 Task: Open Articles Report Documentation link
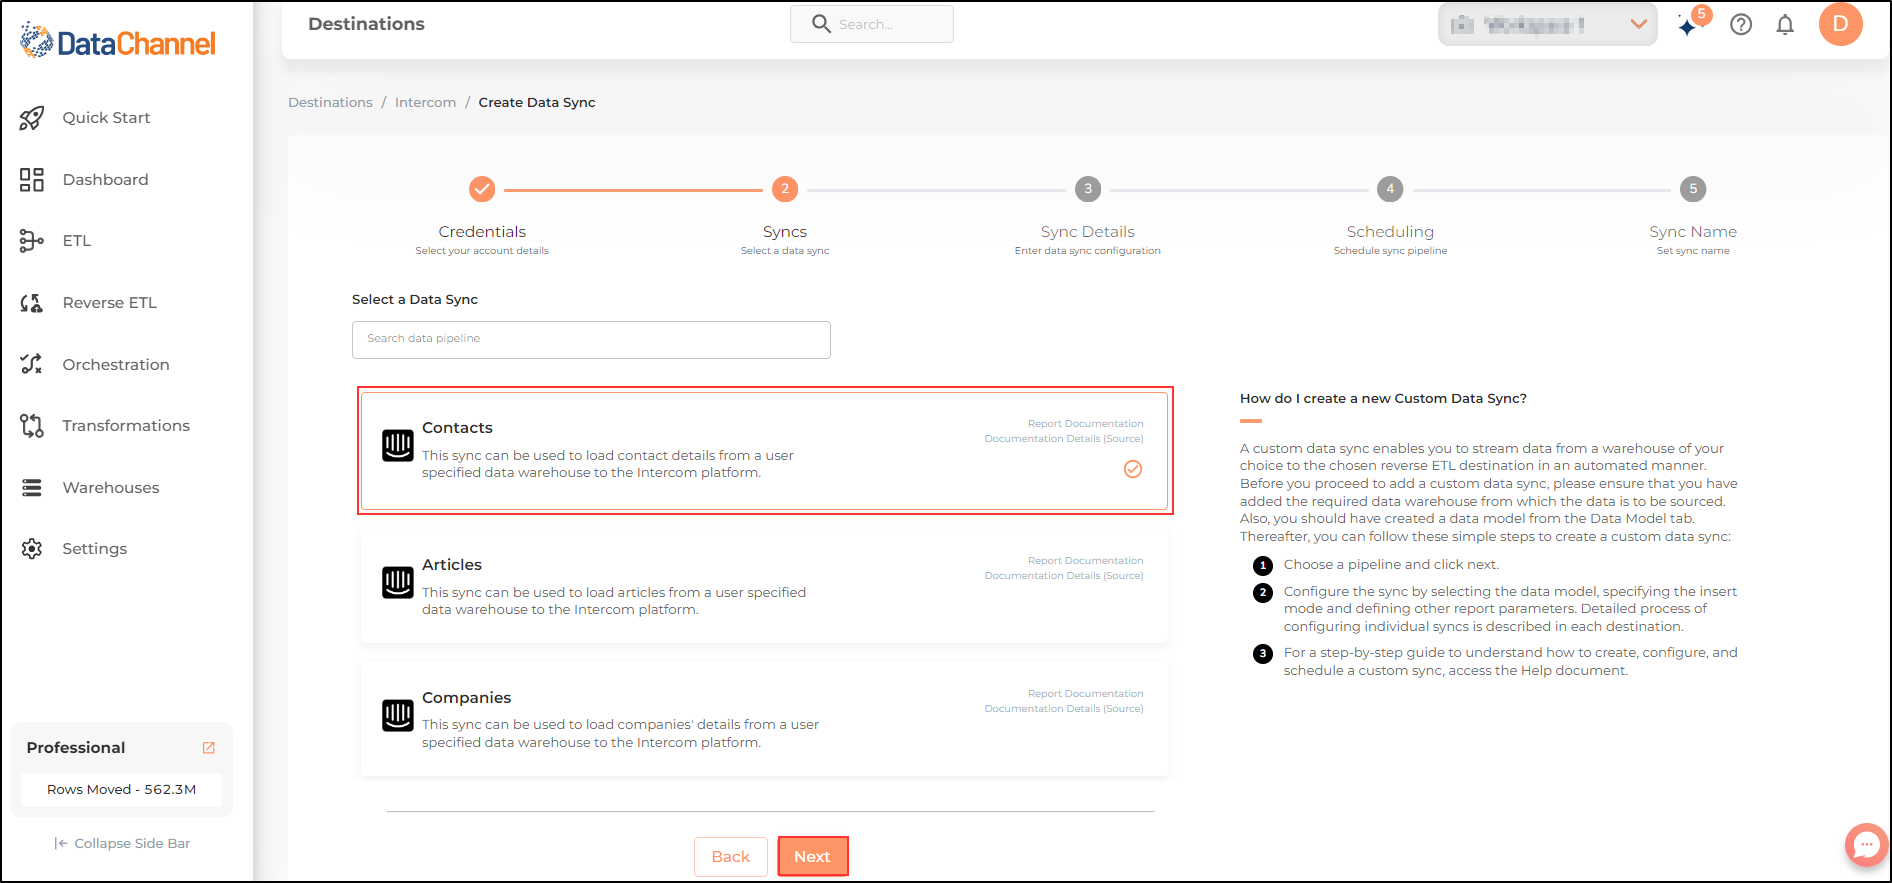coord(1085,561)
